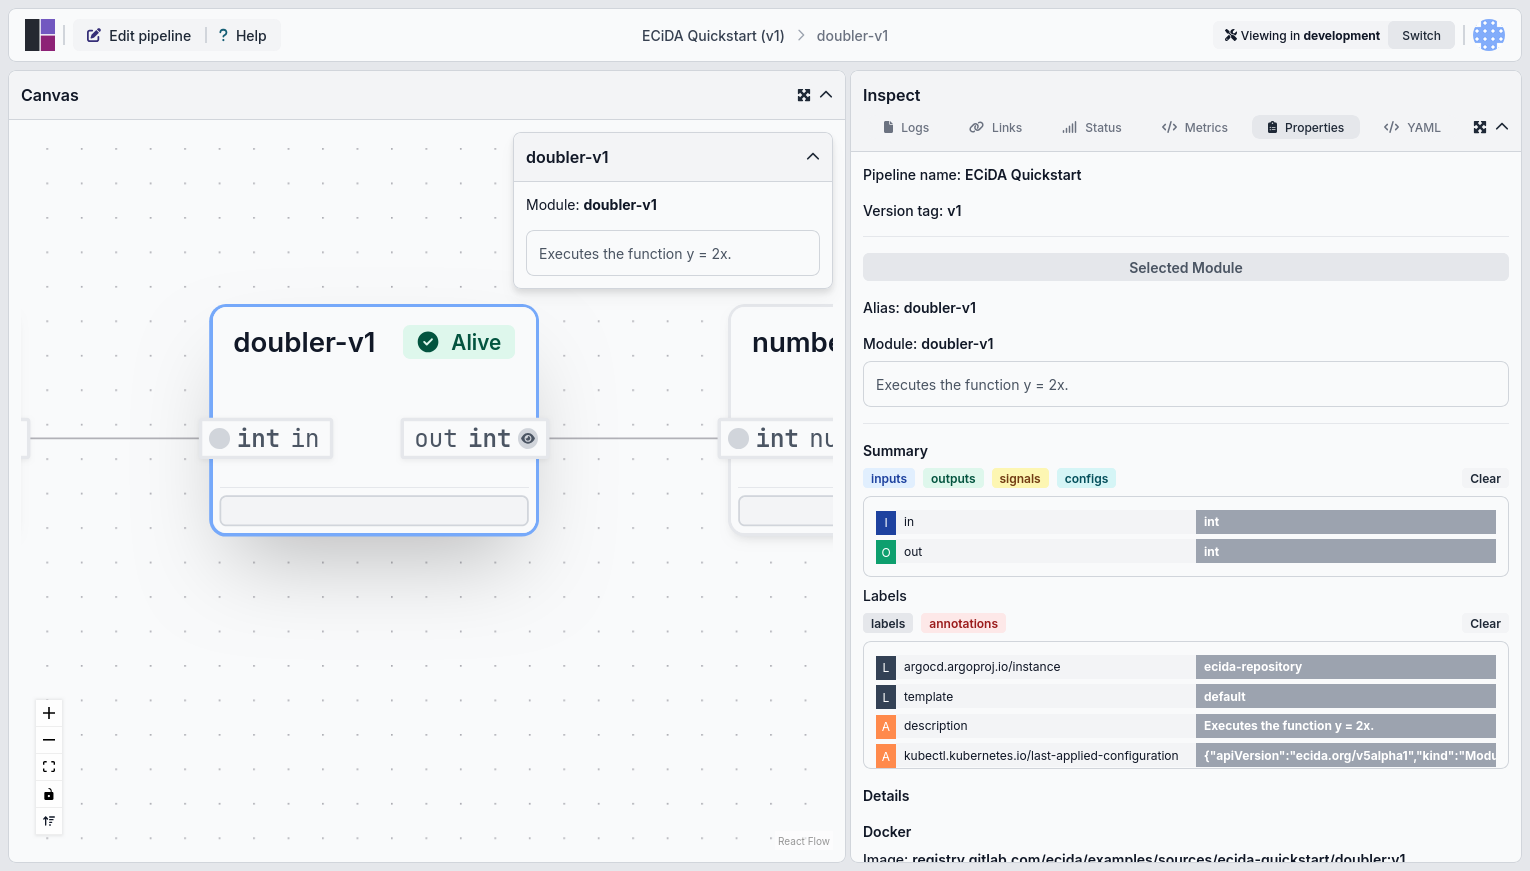Switch to the Status tab

point(1092,127)
